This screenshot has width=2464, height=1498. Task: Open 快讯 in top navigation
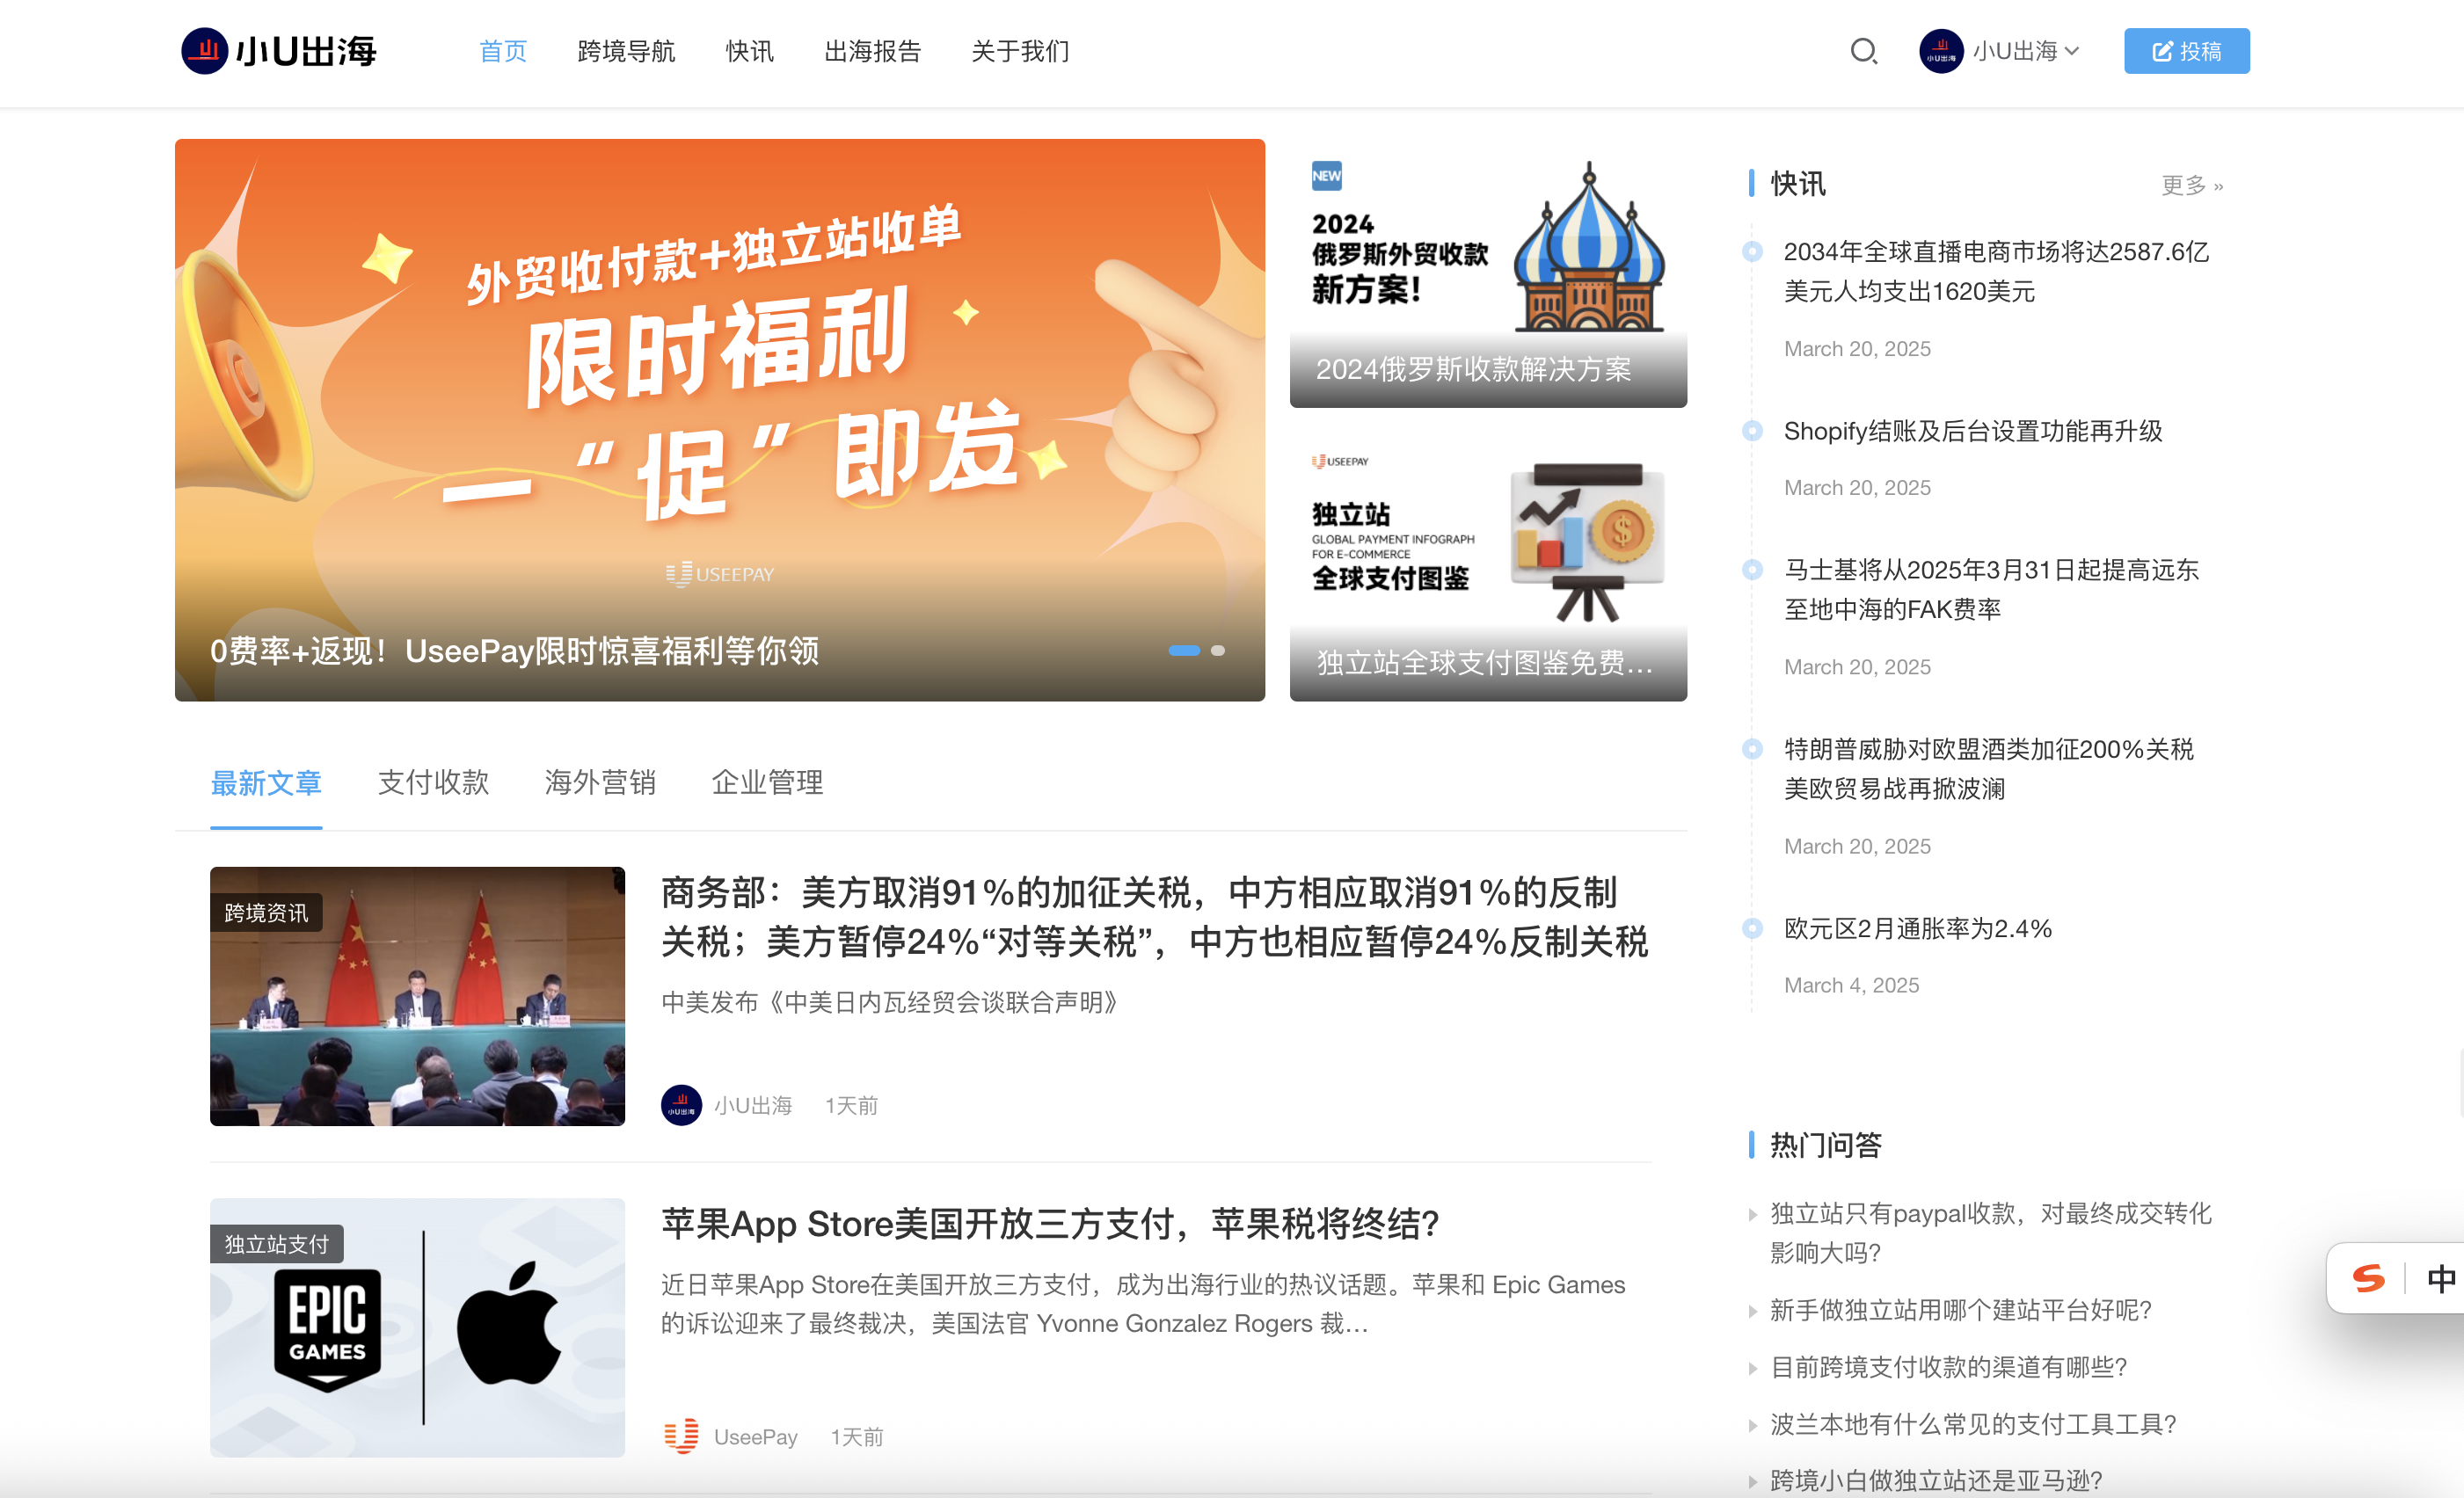coord(749,51)
